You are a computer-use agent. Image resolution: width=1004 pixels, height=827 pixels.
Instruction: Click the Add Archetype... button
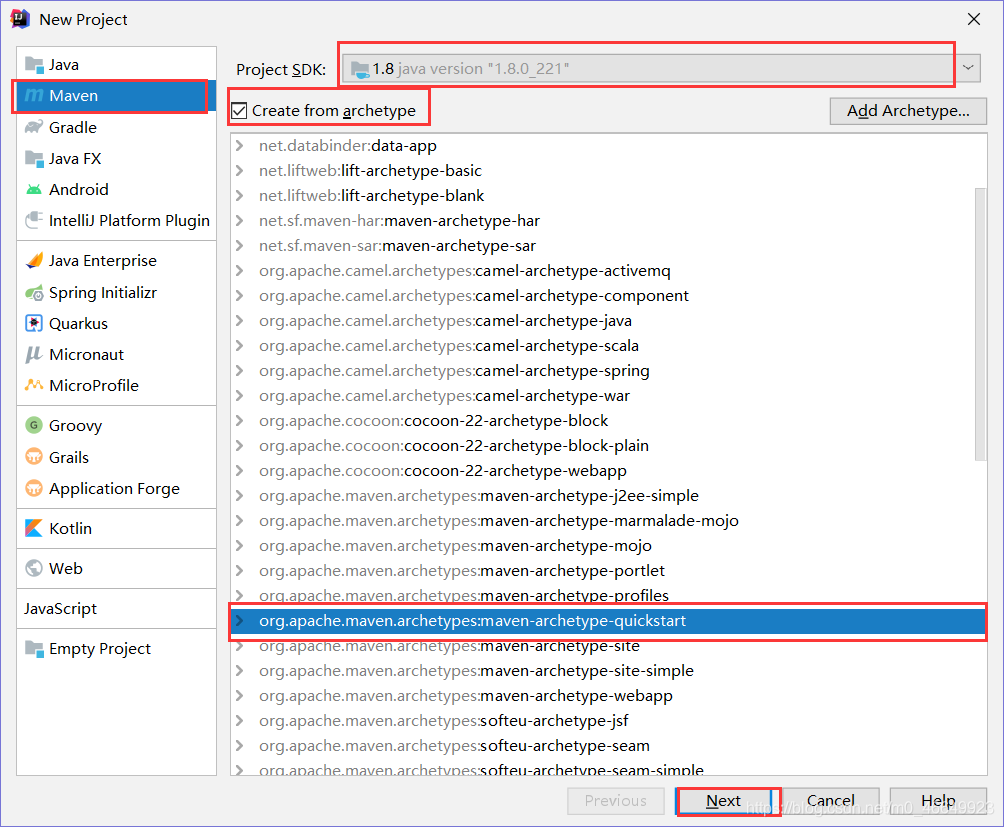[x=908, y=111]
